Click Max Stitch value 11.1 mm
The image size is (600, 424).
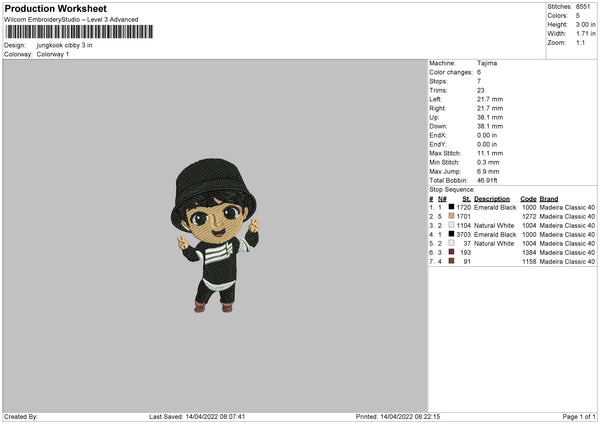[x=490, y=153]
